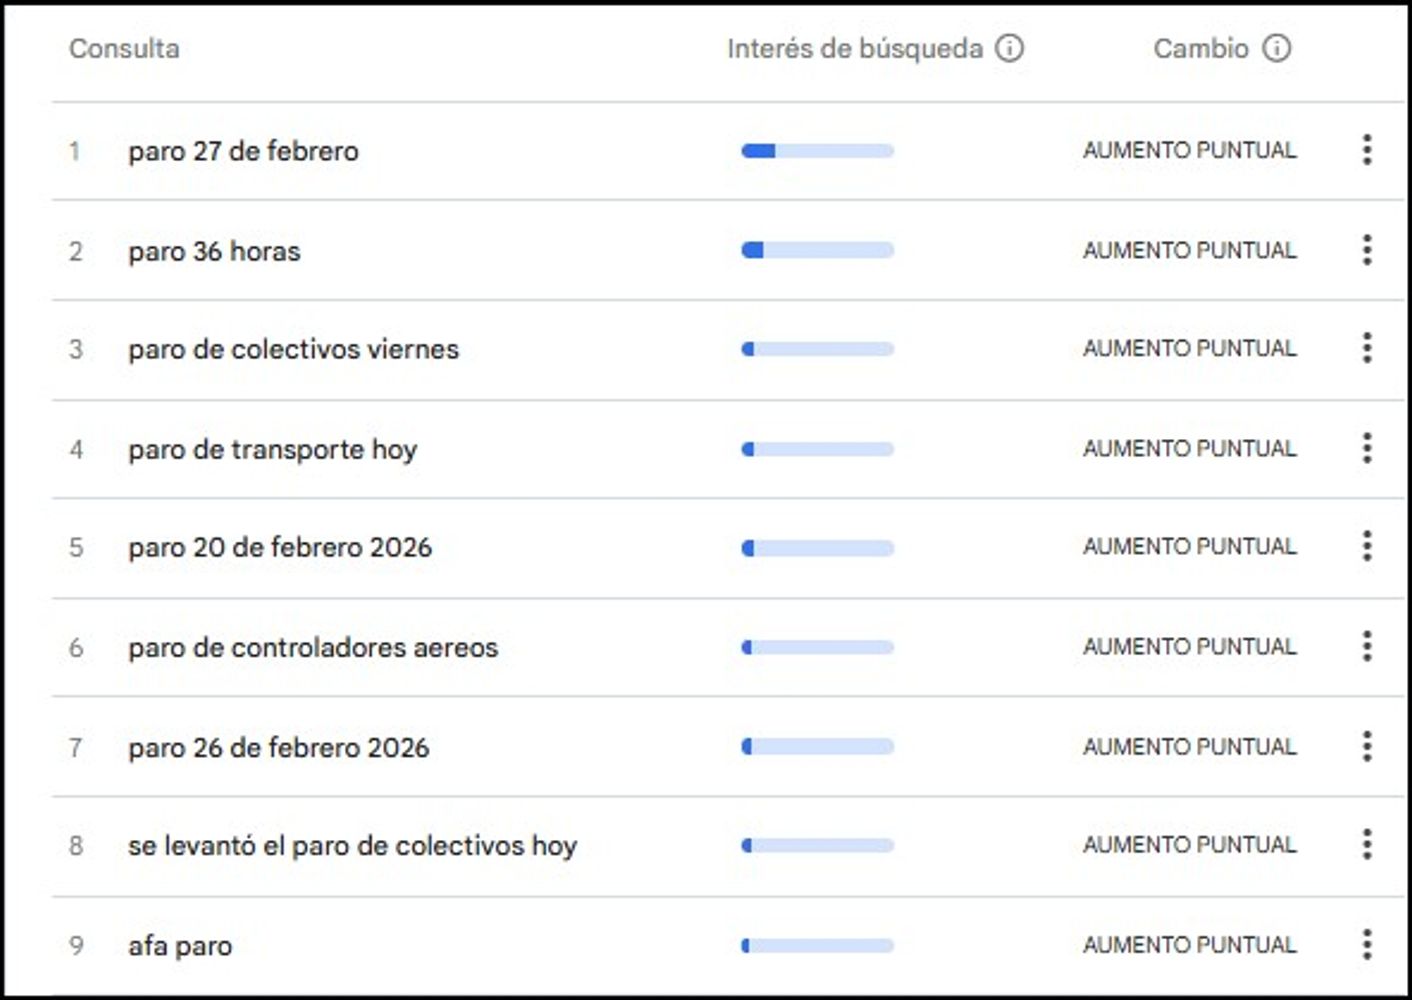Open the three-dot menu for afa paro
The width and height of the screenshot is (1412, 1000).
point(1367,944)
